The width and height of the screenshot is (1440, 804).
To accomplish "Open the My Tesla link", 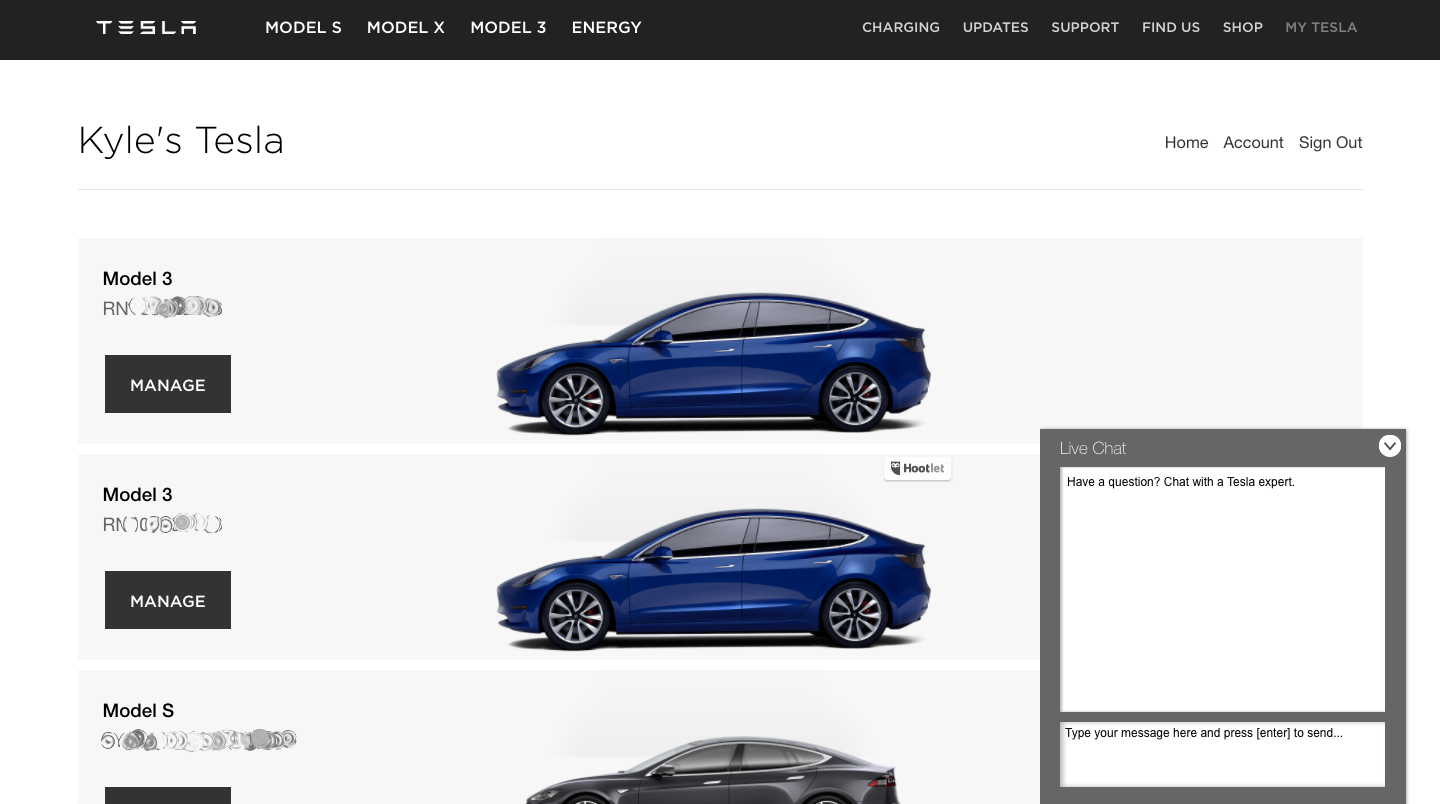I will (x=1321, y=27).
